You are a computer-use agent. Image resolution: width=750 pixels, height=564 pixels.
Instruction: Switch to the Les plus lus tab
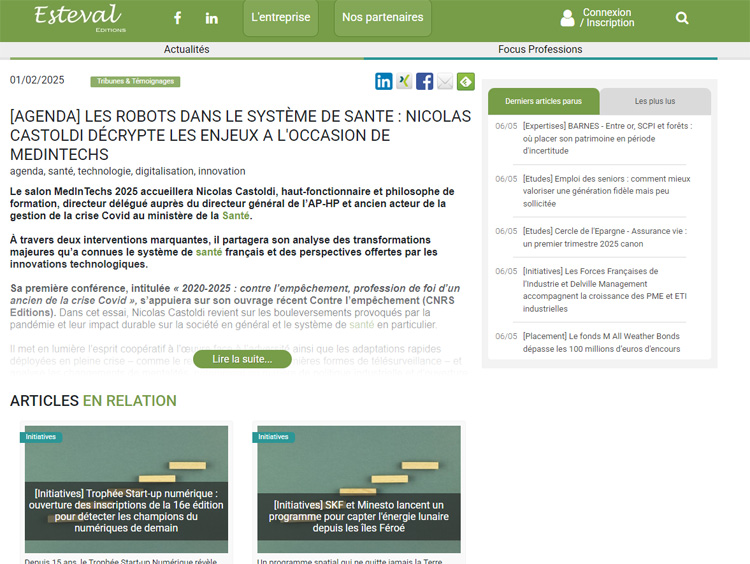click(655, 101)
